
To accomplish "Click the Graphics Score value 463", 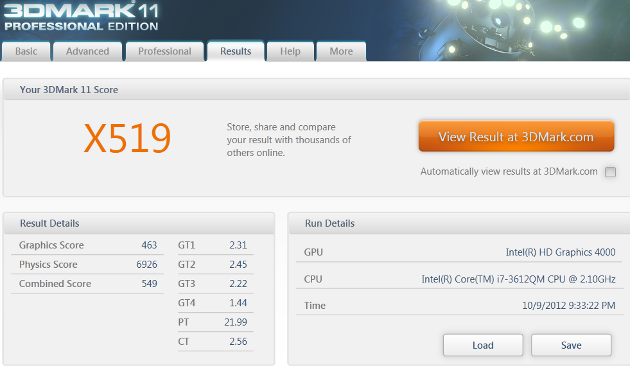I will (x=149, y=245).
